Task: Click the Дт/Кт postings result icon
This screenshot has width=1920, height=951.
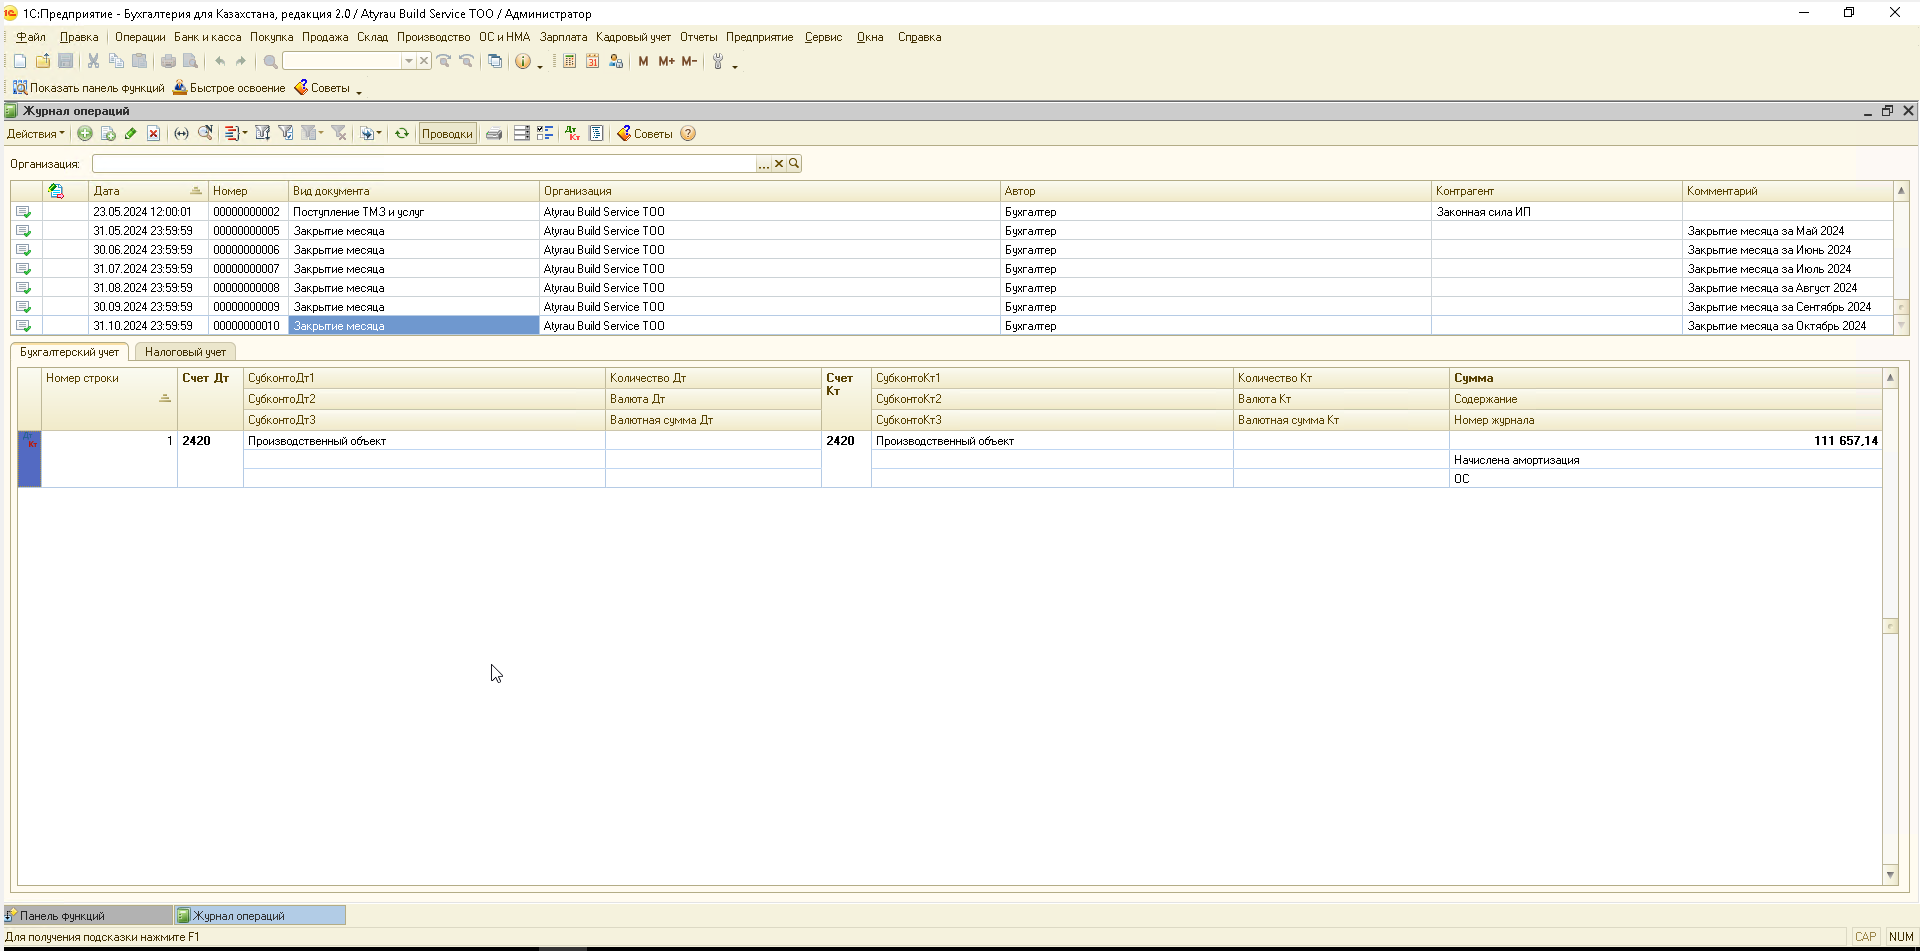Action: coord(572,134)
